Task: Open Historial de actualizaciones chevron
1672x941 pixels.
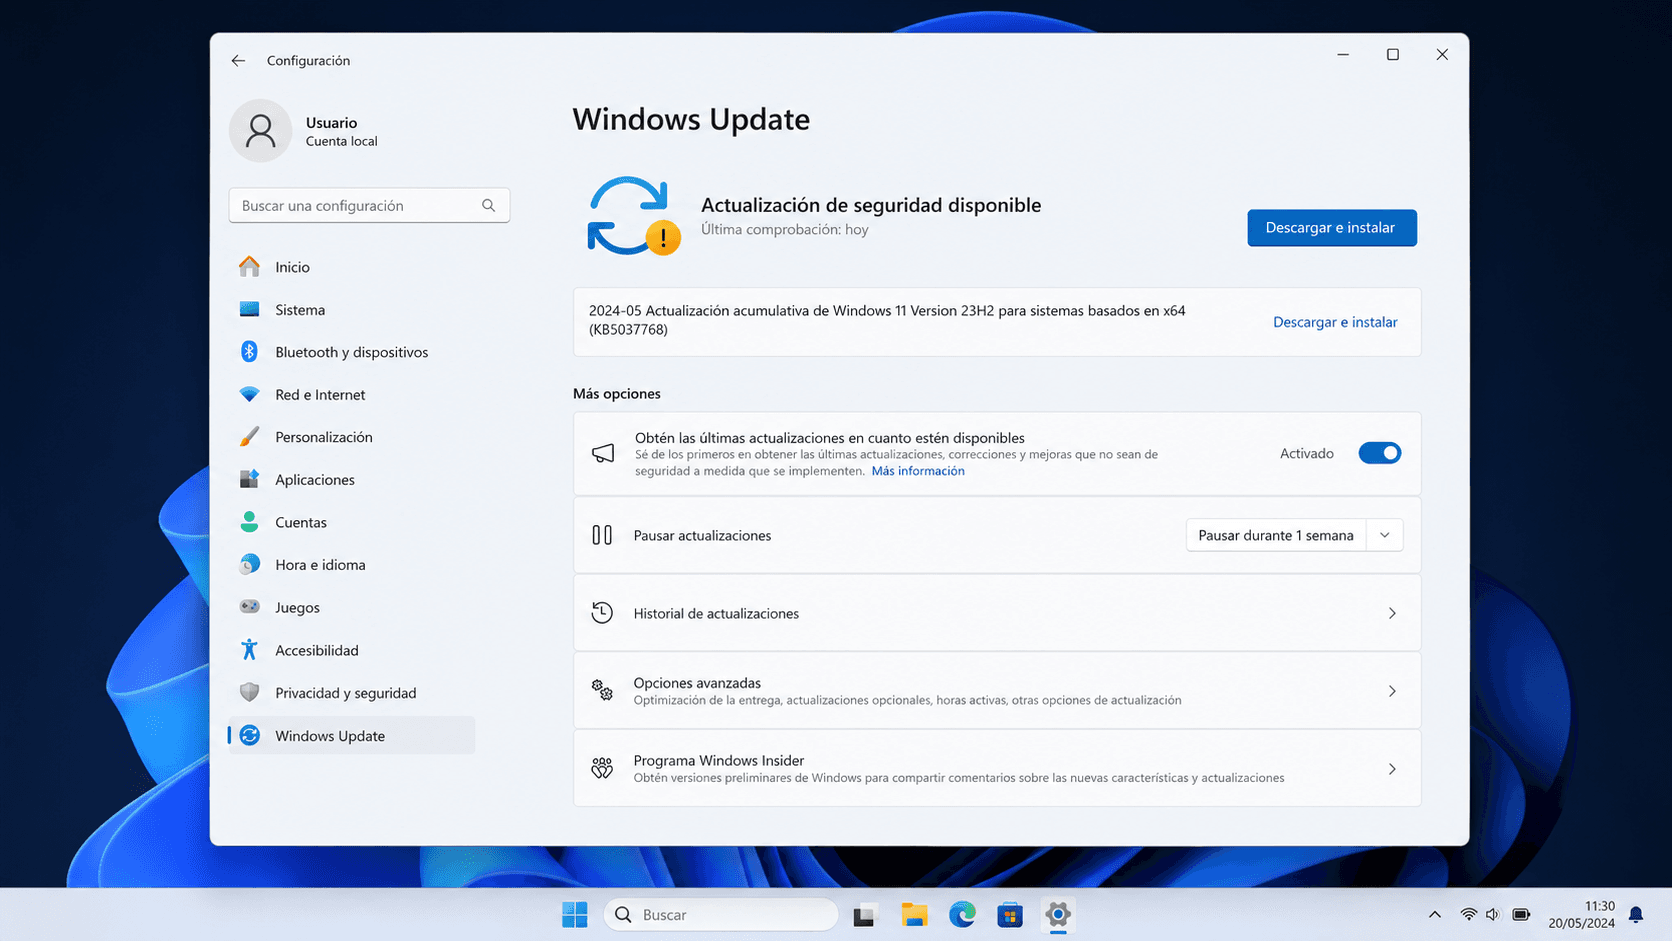Action: [x=1392, y=613]
